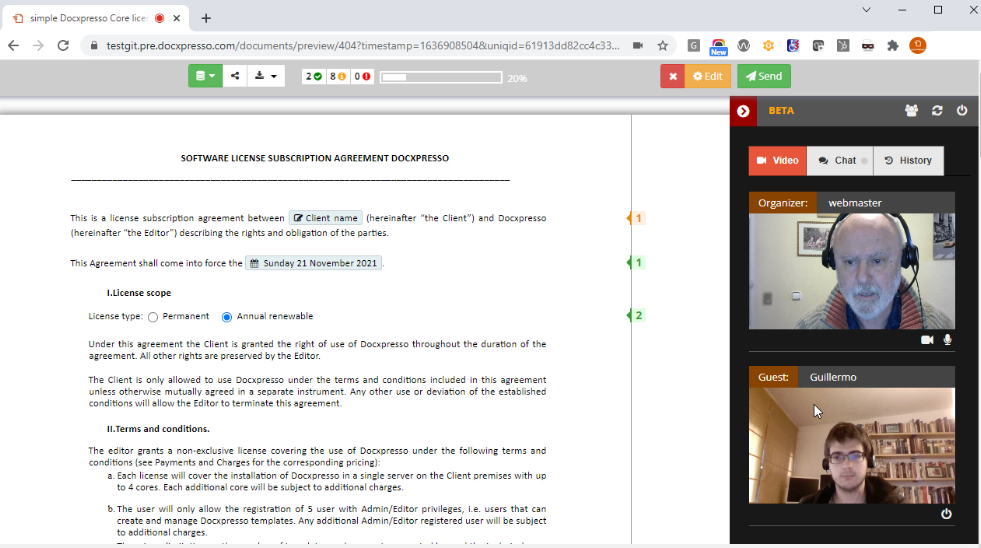Click the share icon in toolbar
The height and width of the screenshot is (548, 981).
click(x=235, y=76)
